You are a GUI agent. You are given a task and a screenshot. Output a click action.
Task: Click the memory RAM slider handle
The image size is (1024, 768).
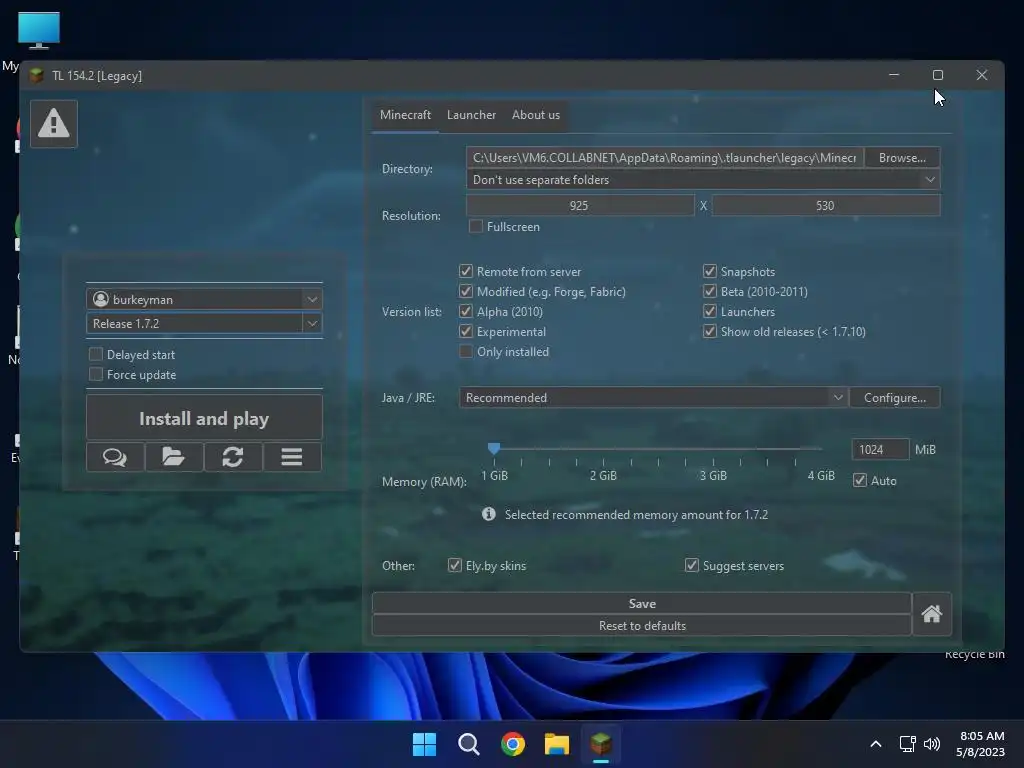point(494,448)
